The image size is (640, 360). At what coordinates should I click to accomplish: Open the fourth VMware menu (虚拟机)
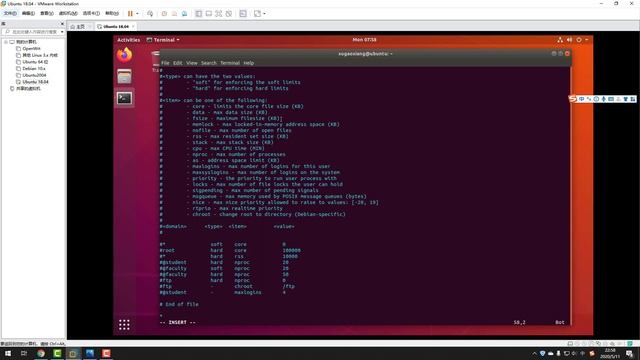click(68, 13)
